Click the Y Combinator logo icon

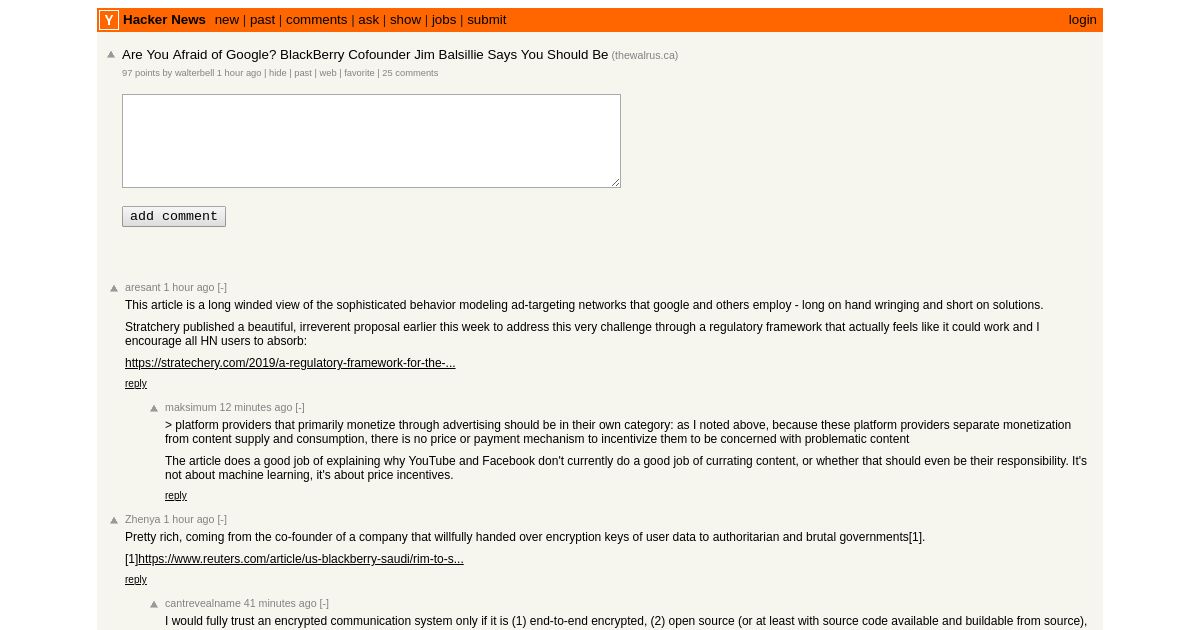(109, 20)
